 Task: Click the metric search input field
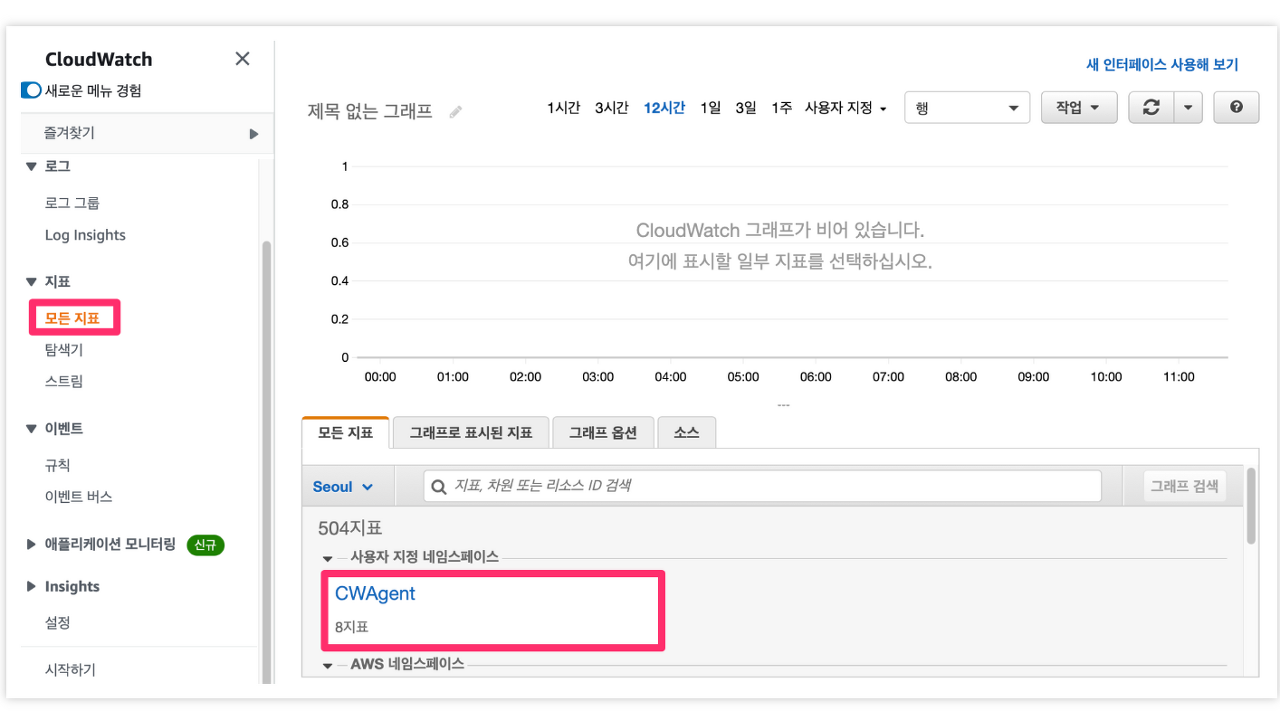[x=762, y=486]
